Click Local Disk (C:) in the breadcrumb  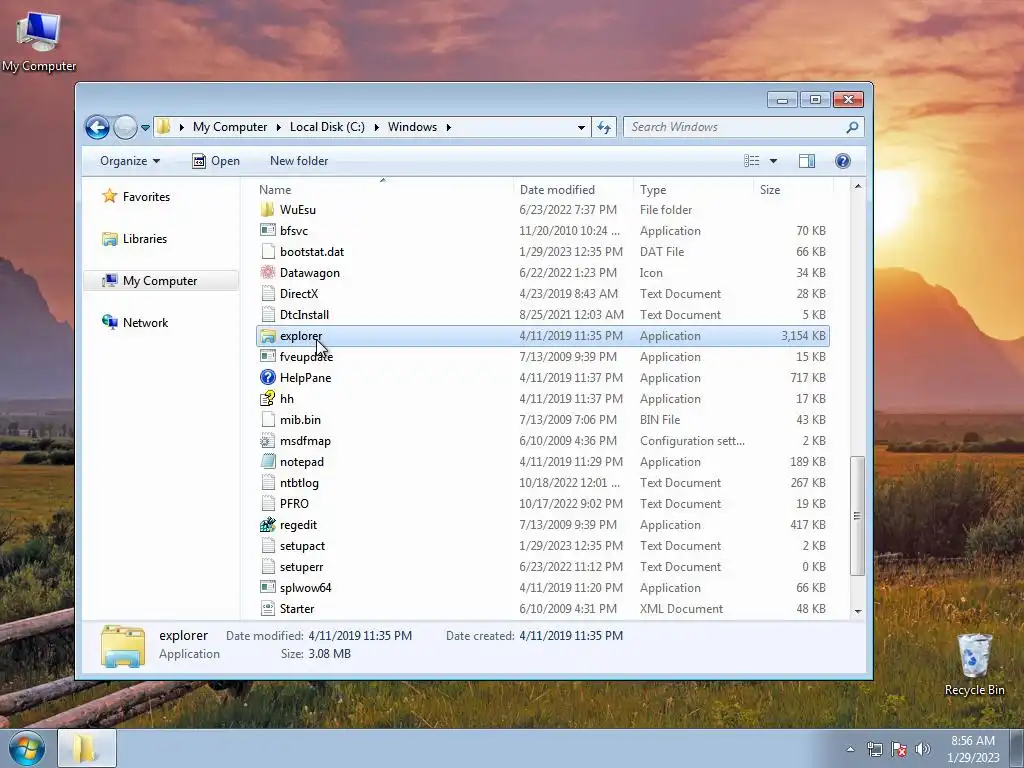pos(327,127)
